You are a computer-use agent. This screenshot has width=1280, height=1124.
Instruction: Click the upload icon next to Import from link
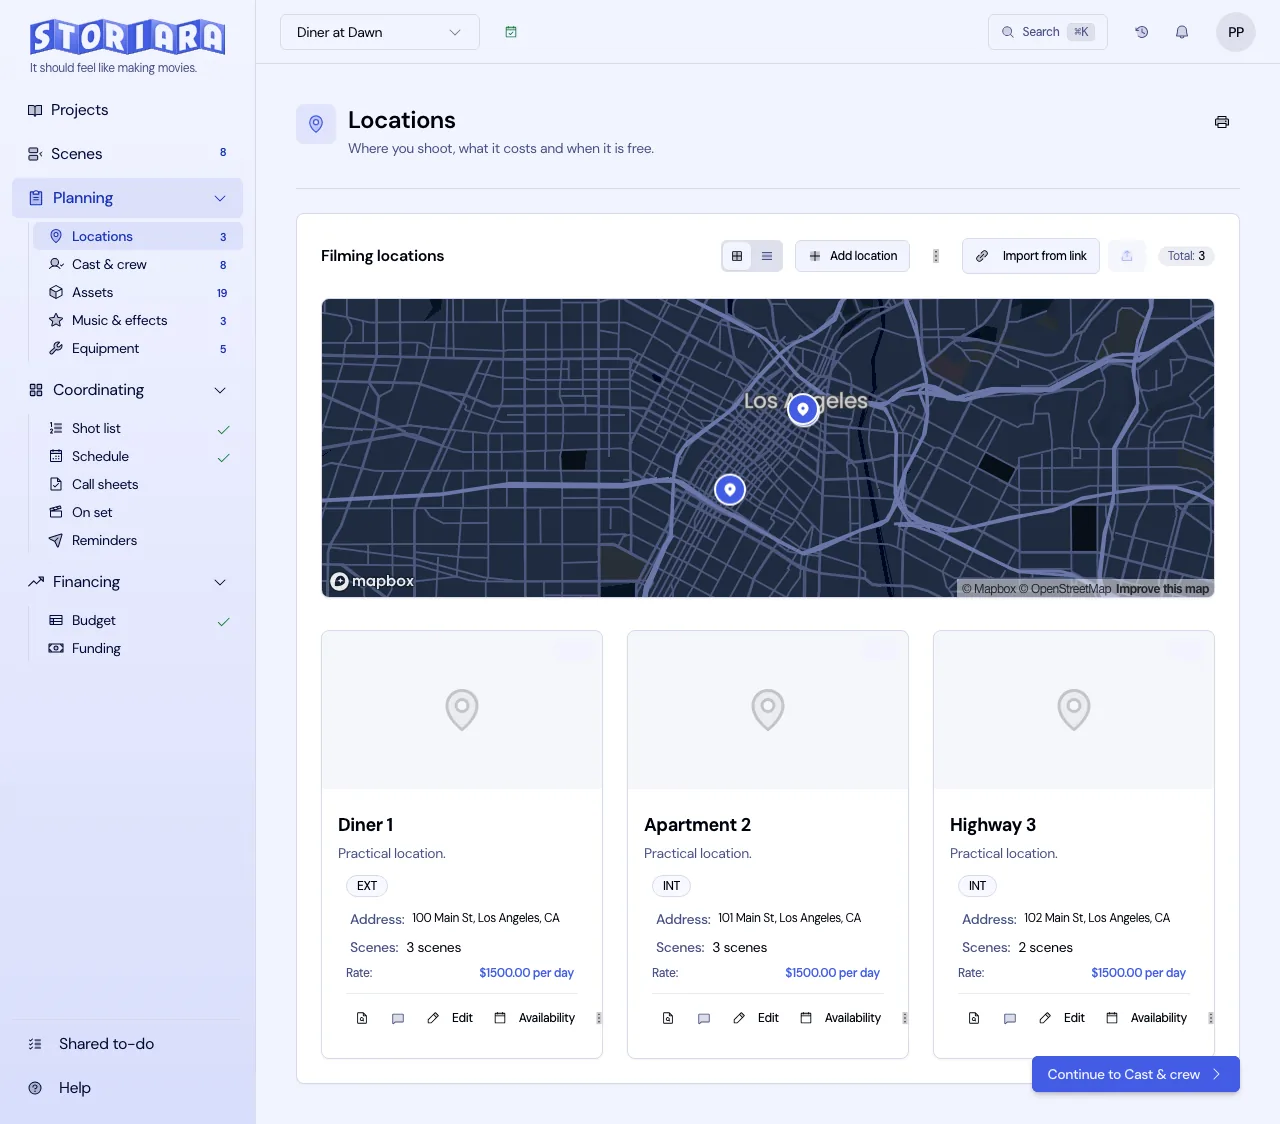(1127, 256)
